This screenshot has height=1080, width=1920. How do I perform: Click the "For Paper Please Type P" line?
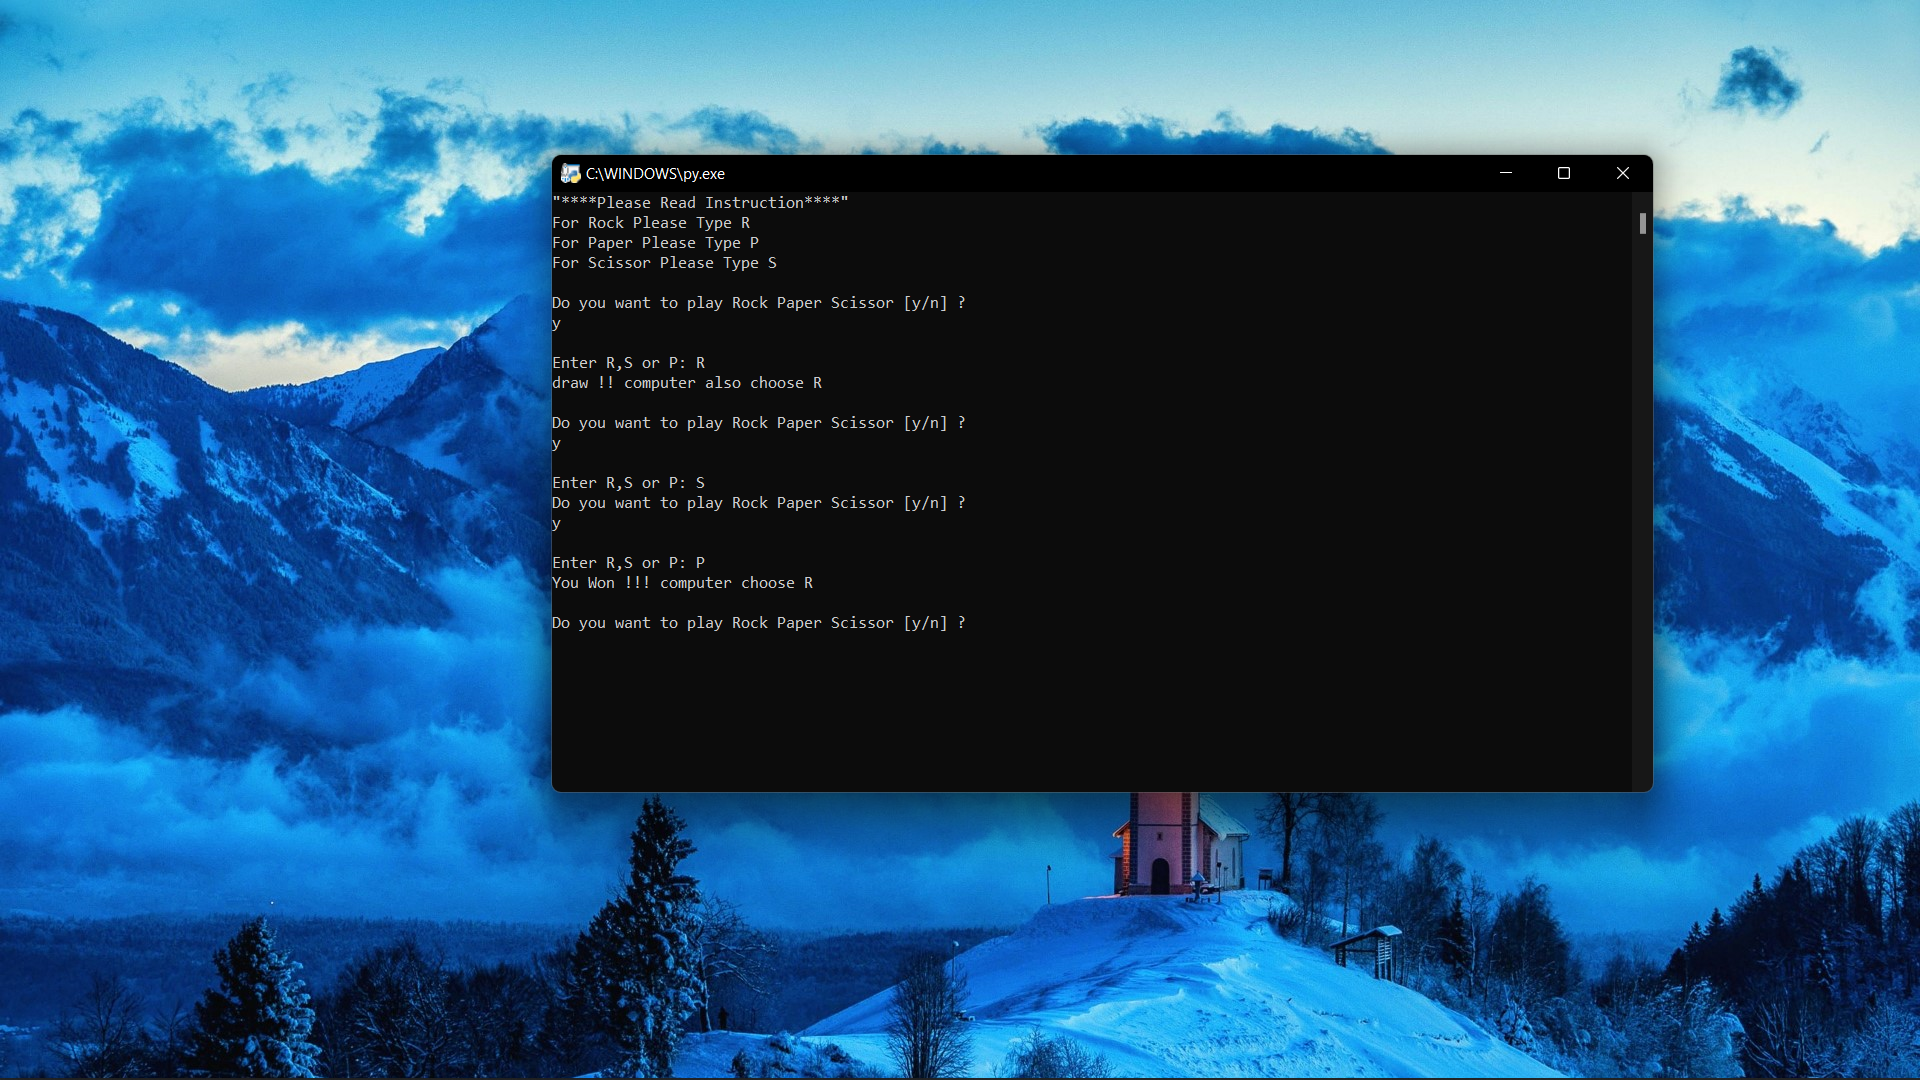pyautogui.click(x=655, y=243)
